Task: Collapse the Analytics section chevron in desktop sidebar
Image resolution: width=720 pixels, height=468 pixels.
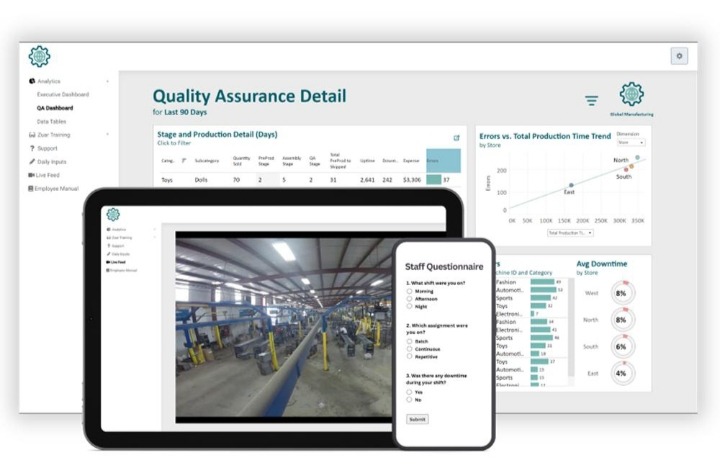Action: click(108, 81)
